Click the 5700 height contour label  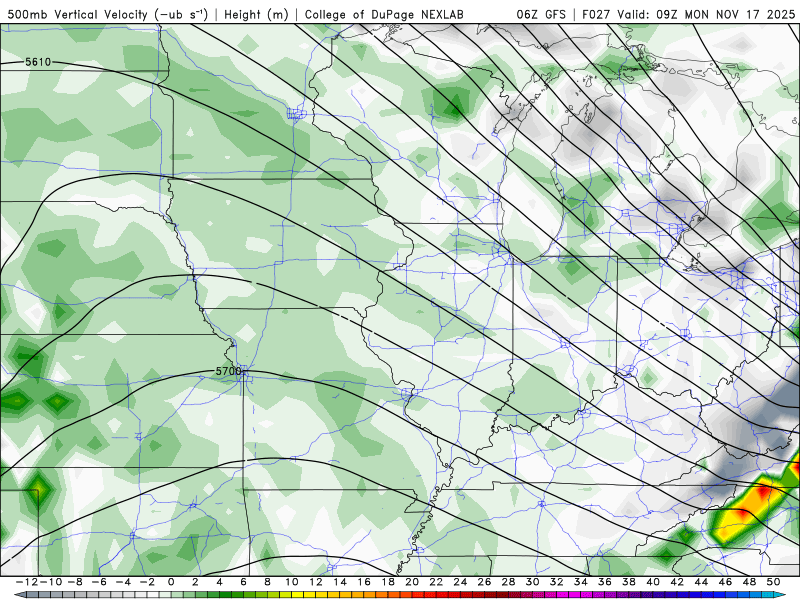pos(228,371)
